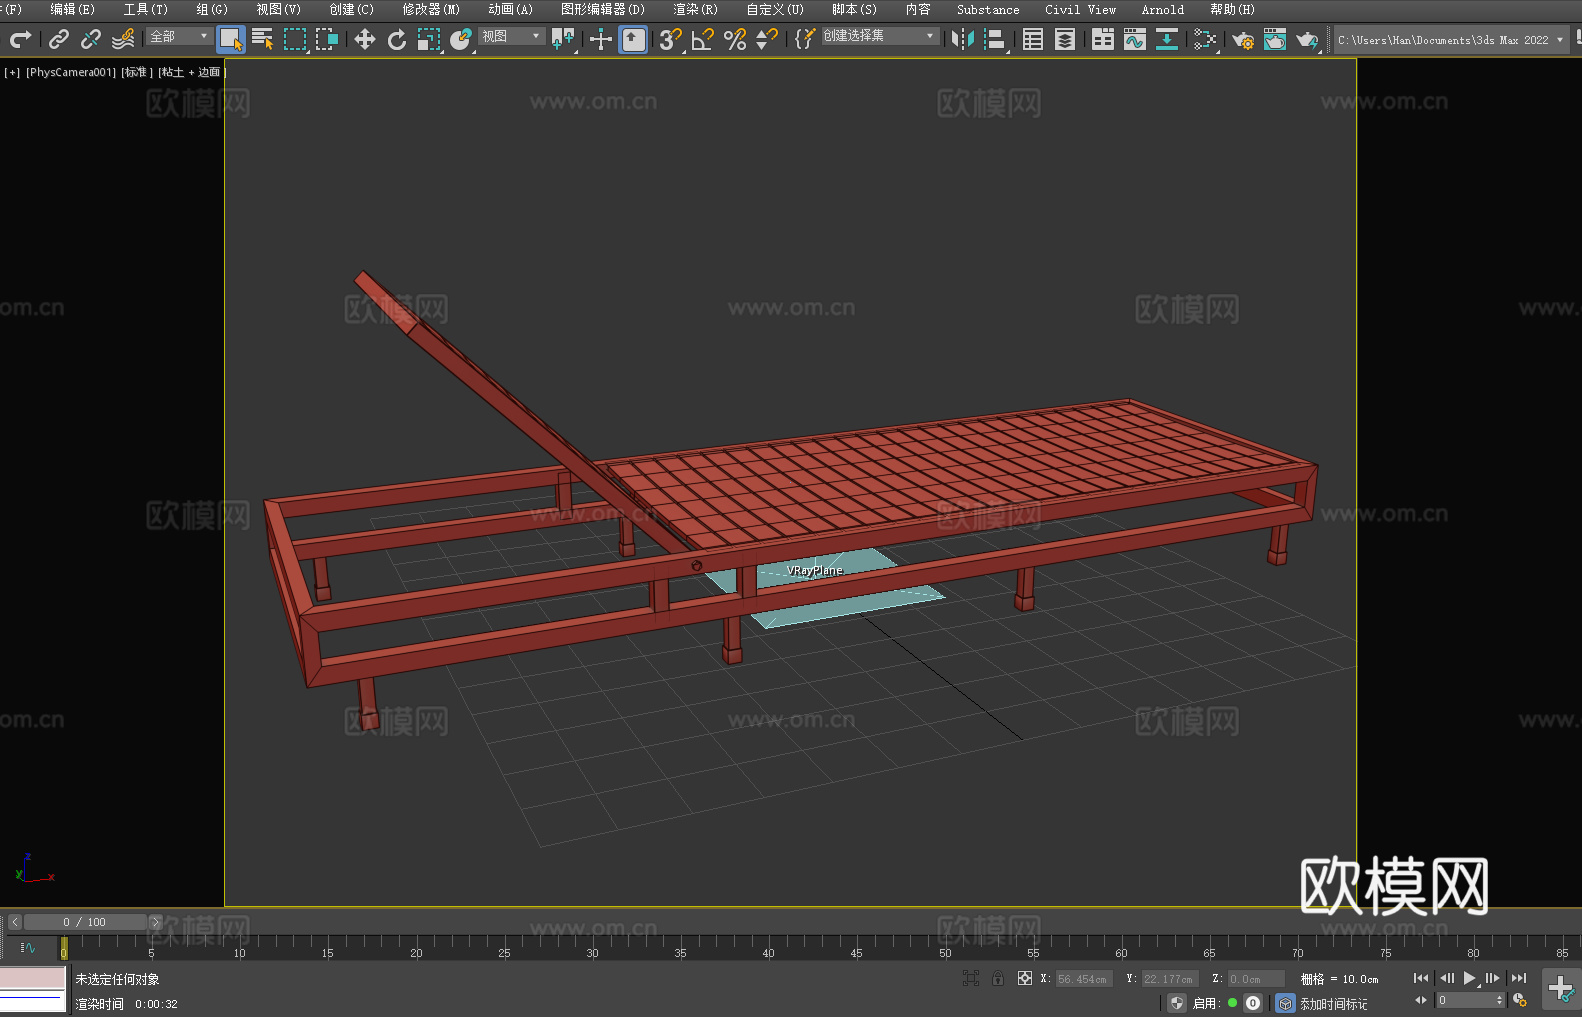Open the Substance menu

[988, 9]
